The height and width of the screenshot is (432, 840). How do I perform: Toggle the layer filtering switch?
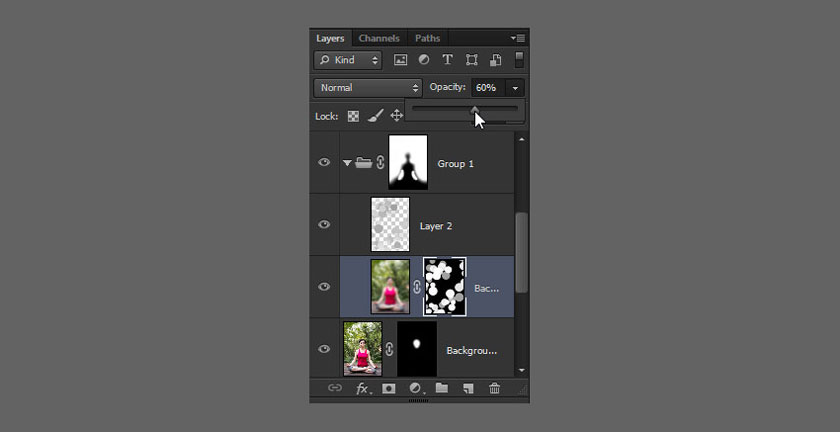(519, 59)
